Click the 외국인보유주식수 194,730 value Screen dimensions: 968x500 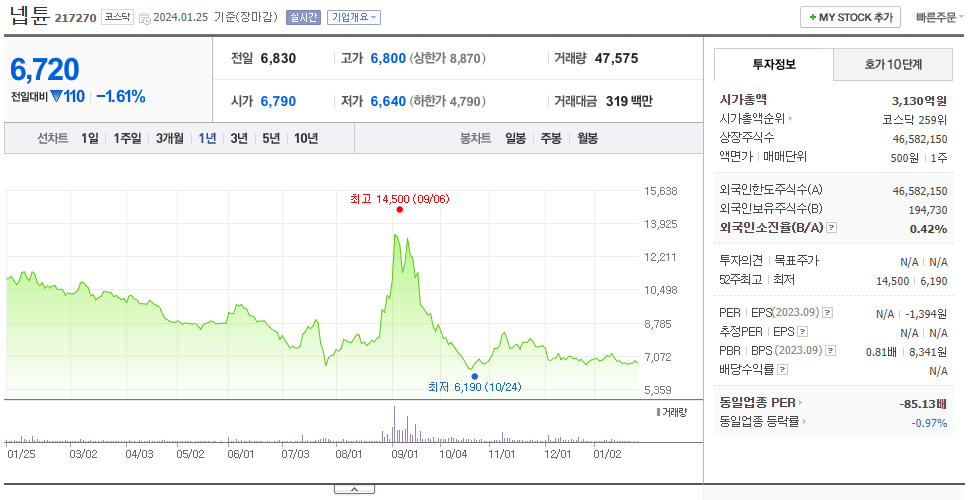[x=928, y=210]
